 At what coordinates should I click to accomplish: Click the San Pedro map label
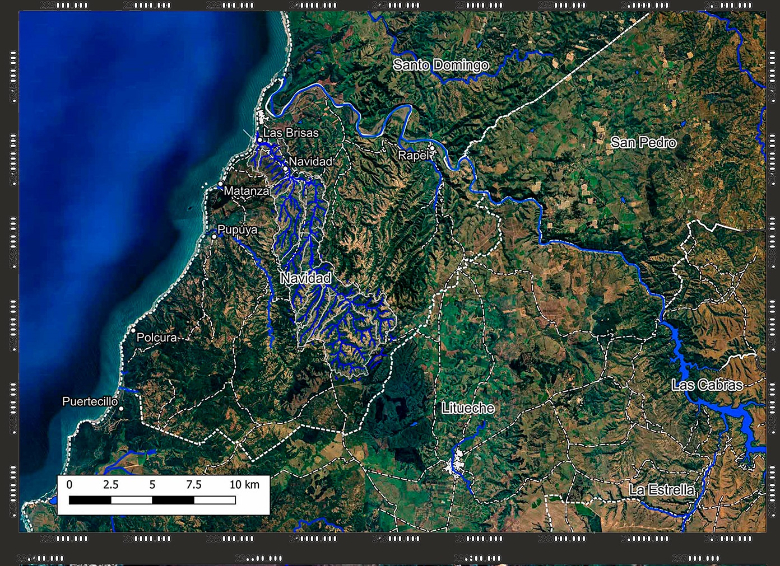[643, 143]
